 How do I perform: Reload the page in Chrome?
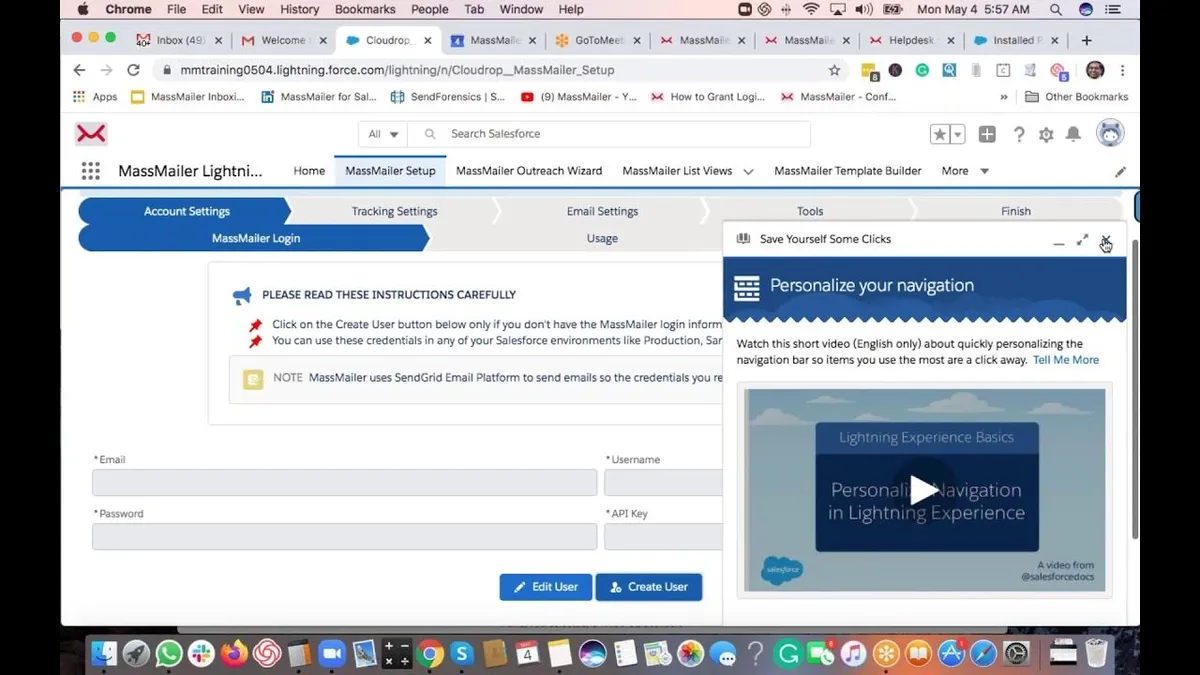133,70
